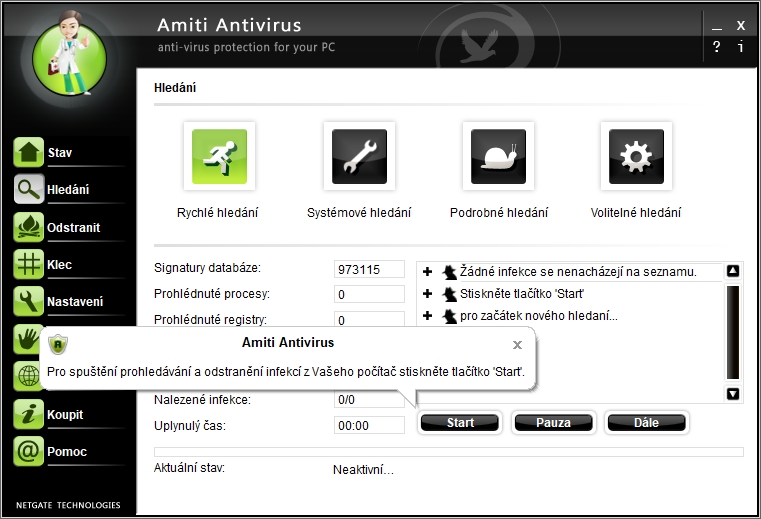Click the hand icon in sidebar
Image resolution: width=761 pixels, height=519 pixels.
click(26, 339)
